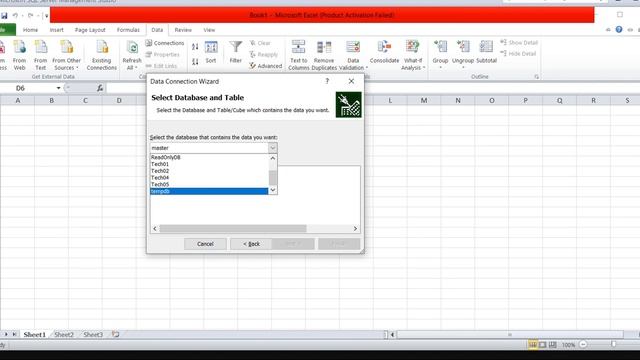Click Show Detail in Outline group

pyautogui.click(x=519, y=42)
